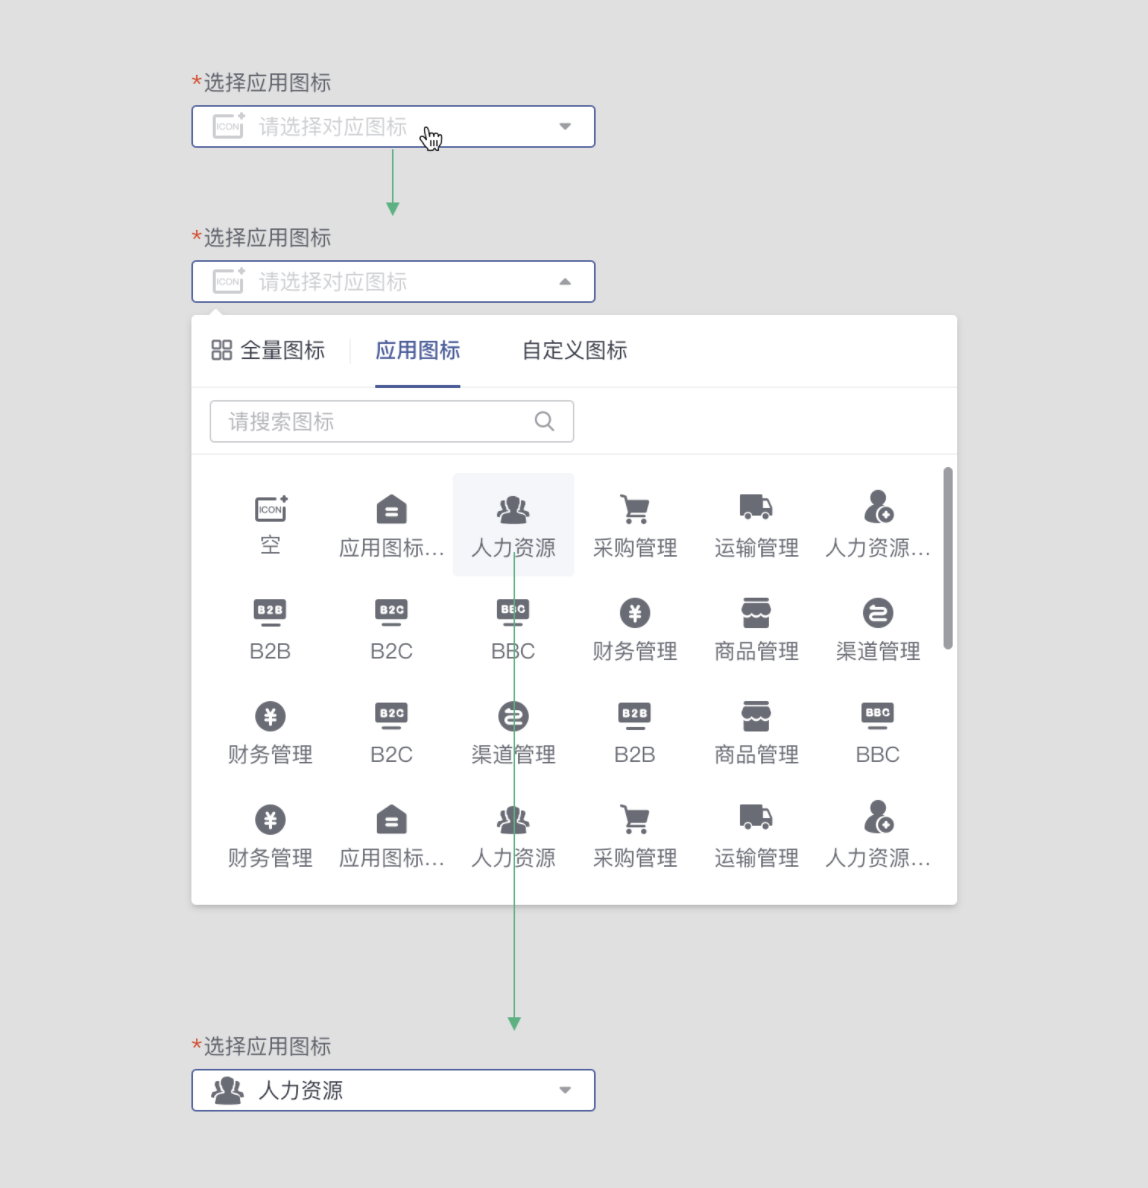Image resolution: width=1148 pixels, height=1188 pixels.
Task: Pick 渠道管理 icon in third row
Action: (x=514, y=732)
